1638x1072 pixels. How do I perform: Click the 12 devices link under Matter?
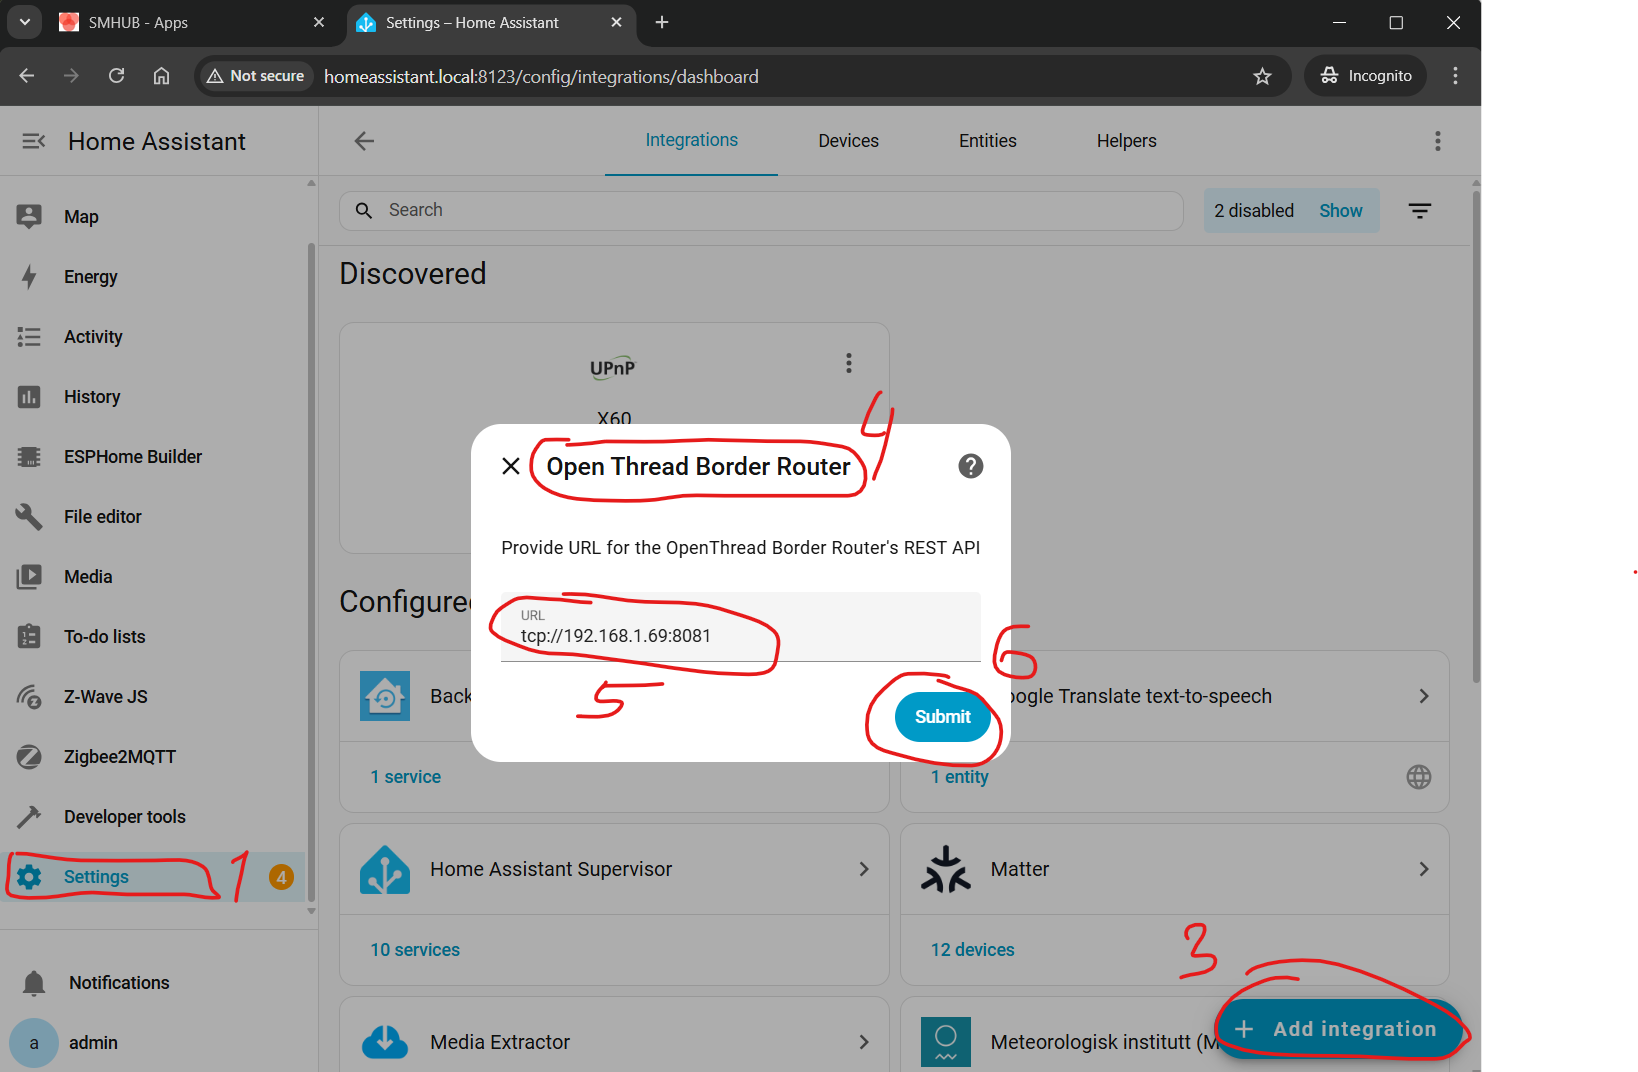(972, 950)
